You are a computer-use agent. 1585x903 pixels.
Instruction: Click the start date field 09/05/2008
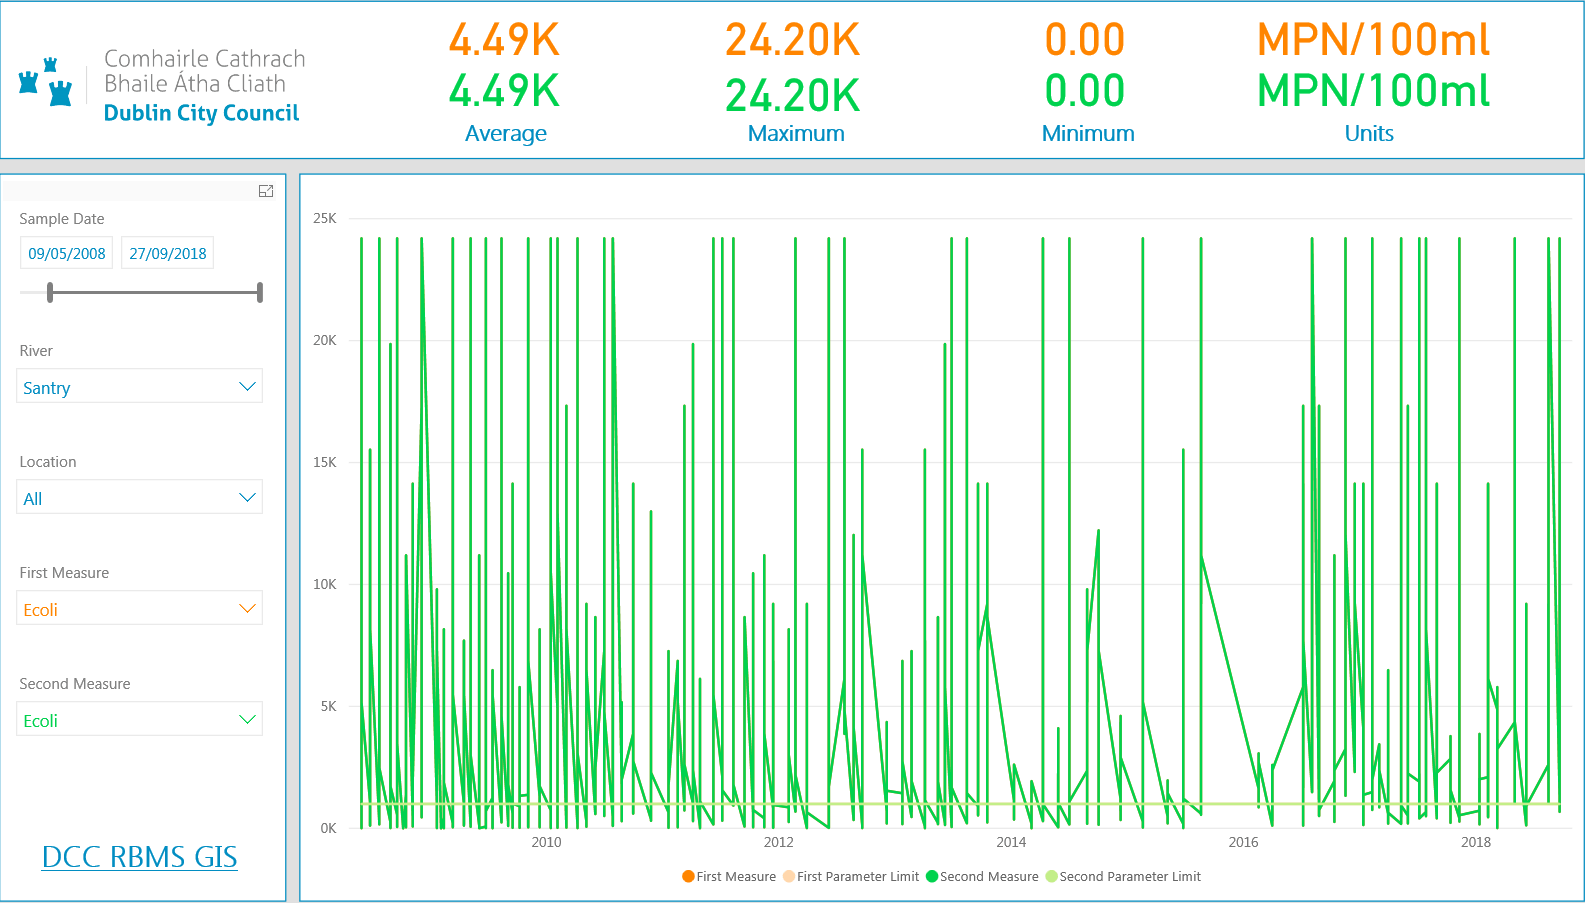point(67,253)
